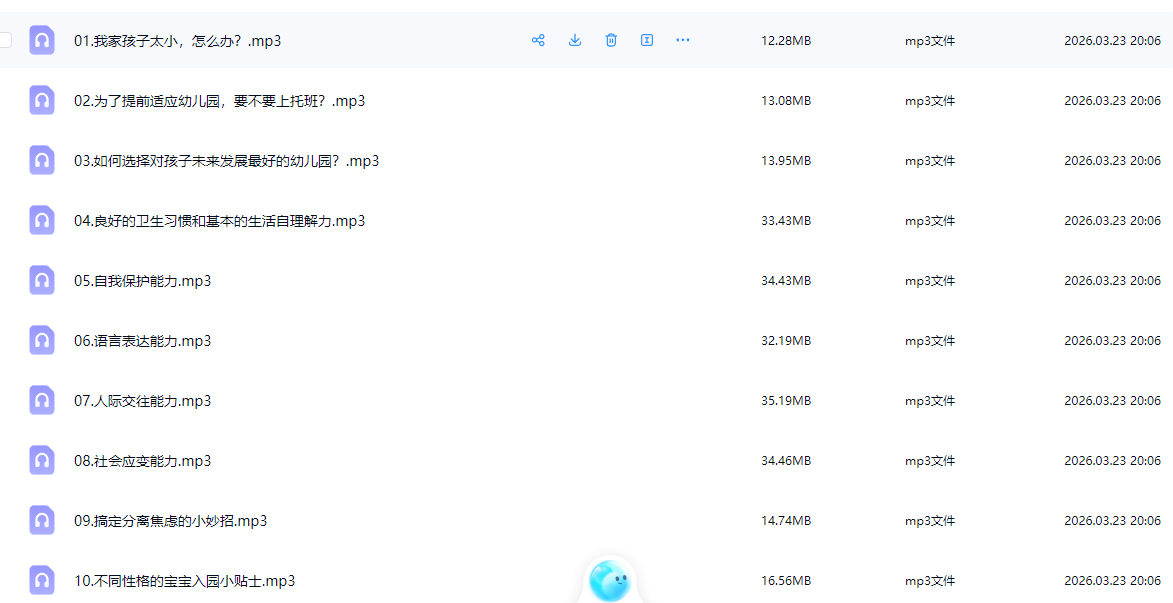The image size is (1173, 603).
Task: Click the audio icon of 08.社会应变能力
Action: tap(42, 460)
